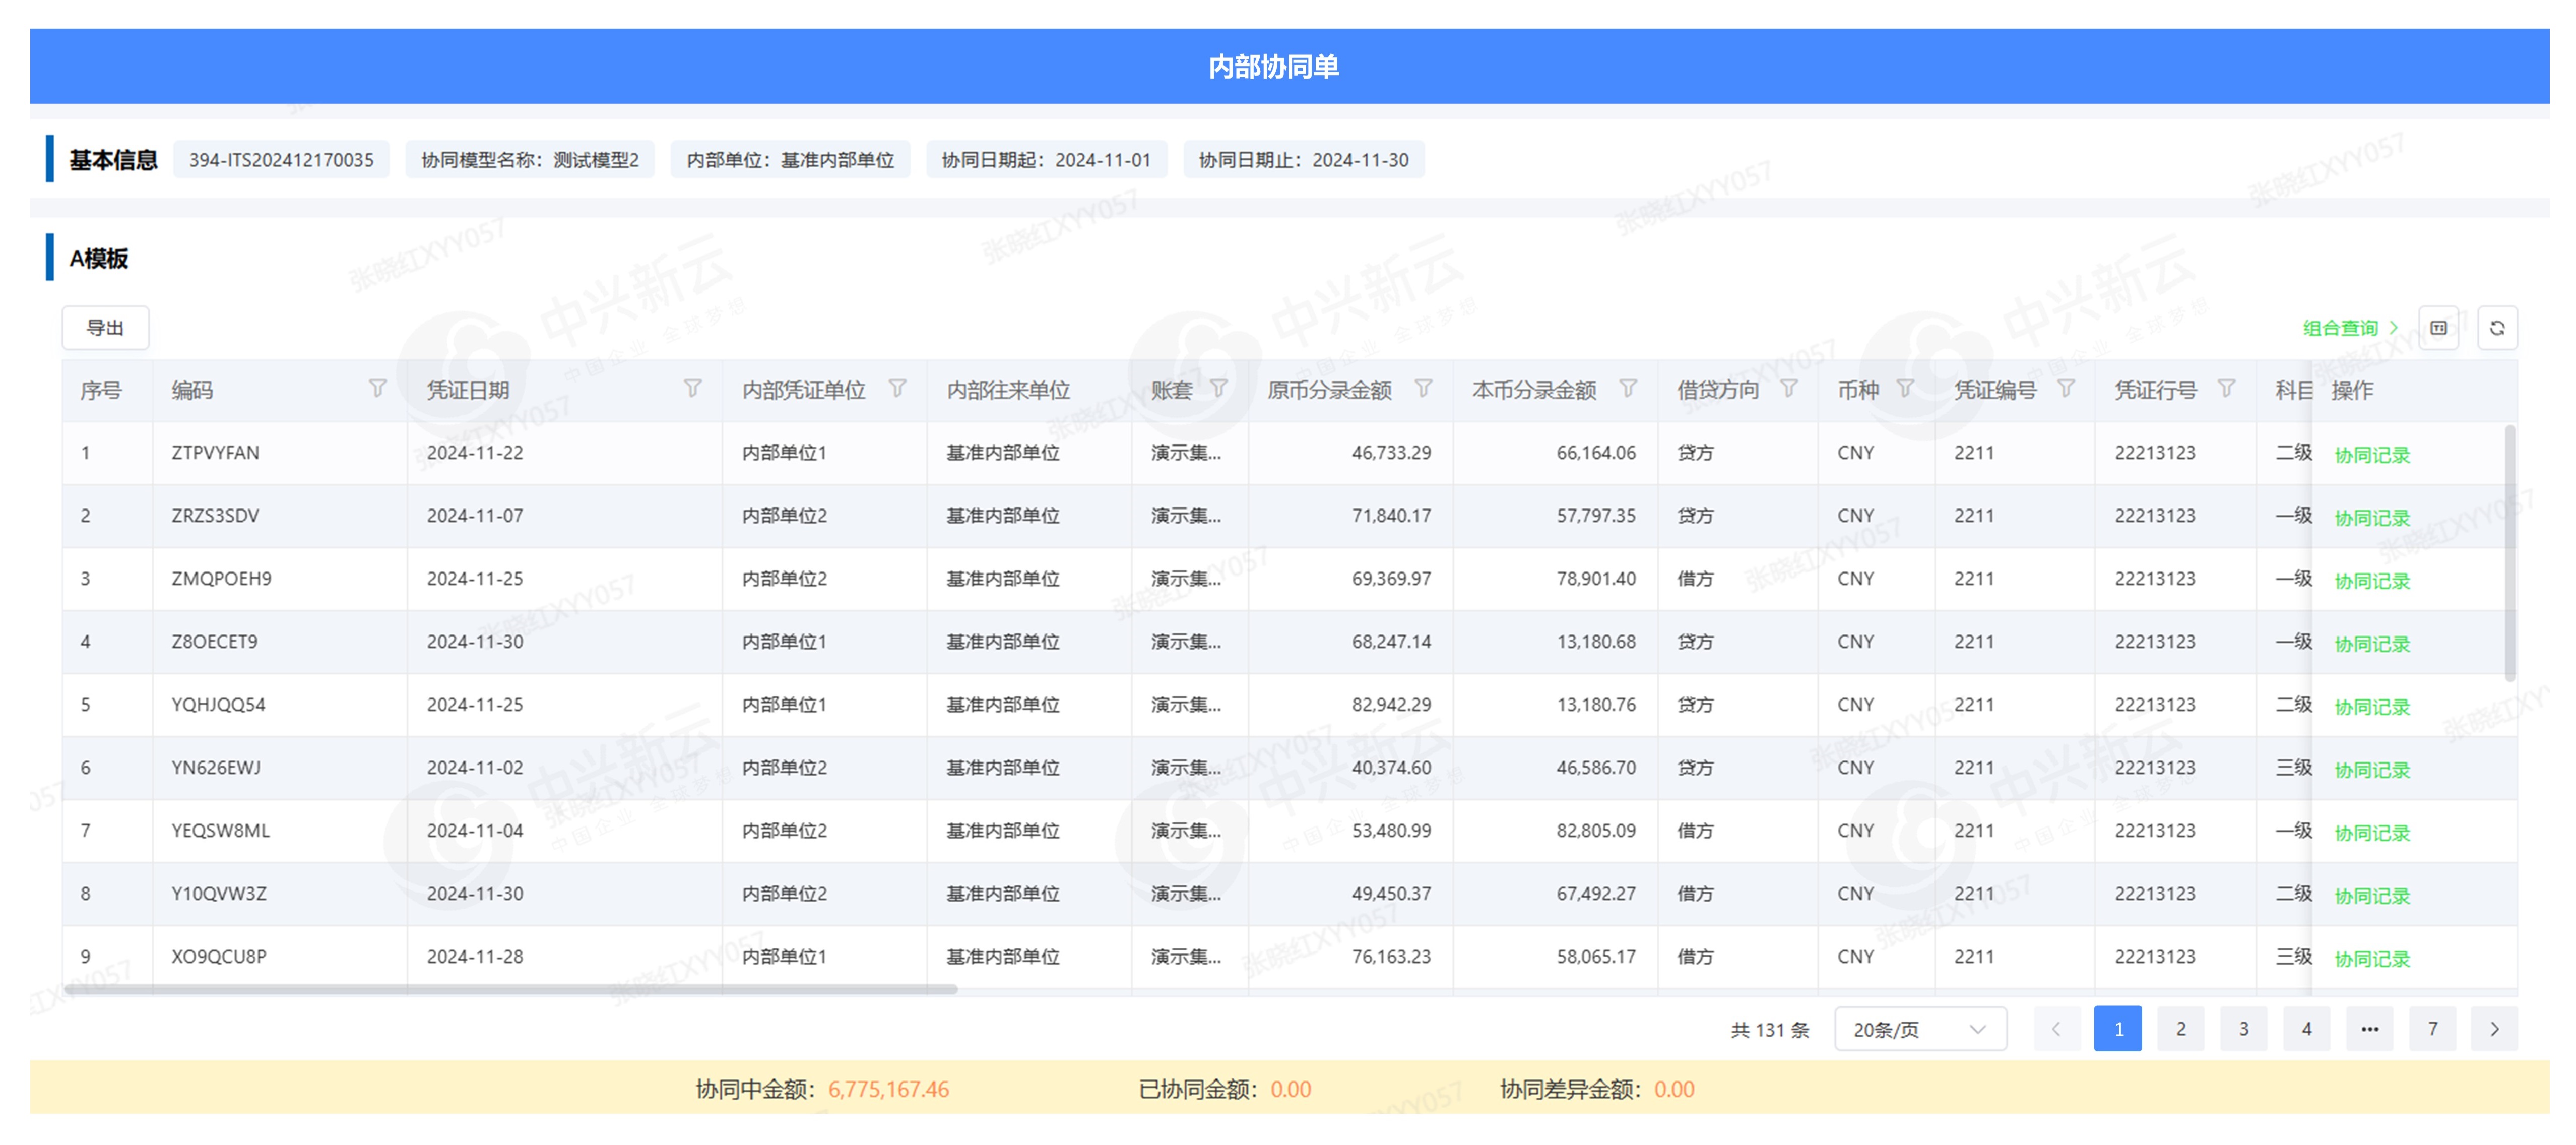Filter the 内部凭证单位 column

point(897,389)
